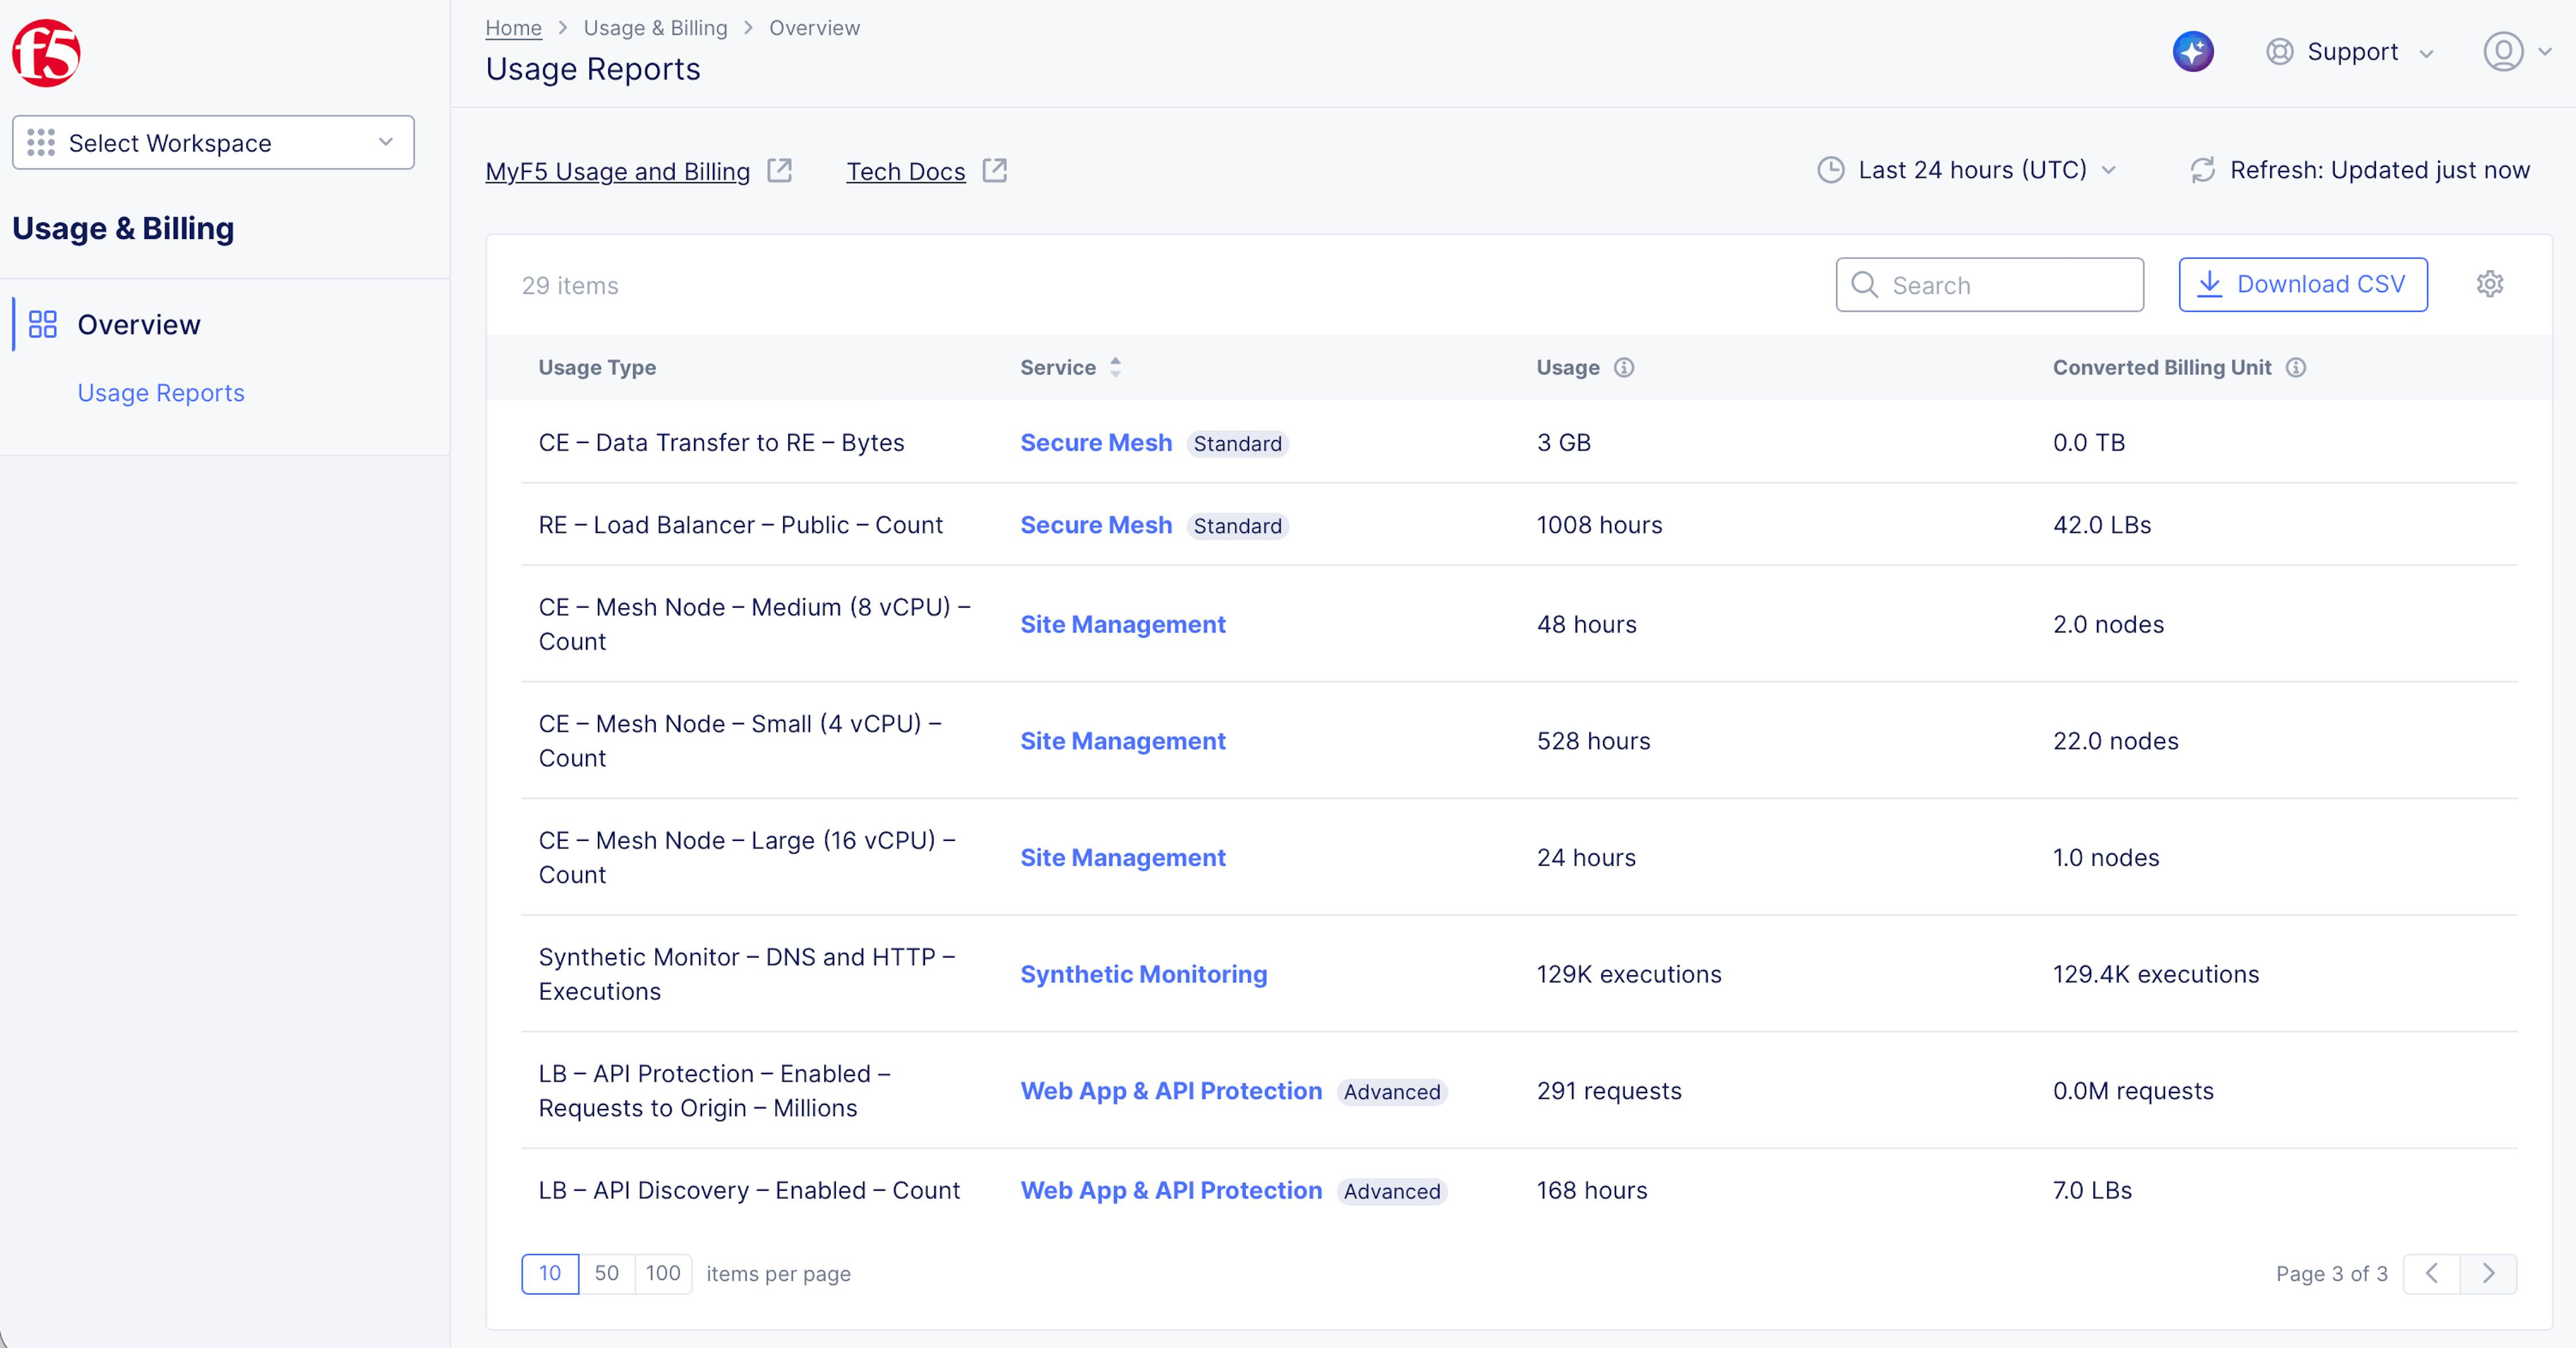2576x1348 pixels.
Task: Expand the Support menu chevron
Action: (2426, 54)
